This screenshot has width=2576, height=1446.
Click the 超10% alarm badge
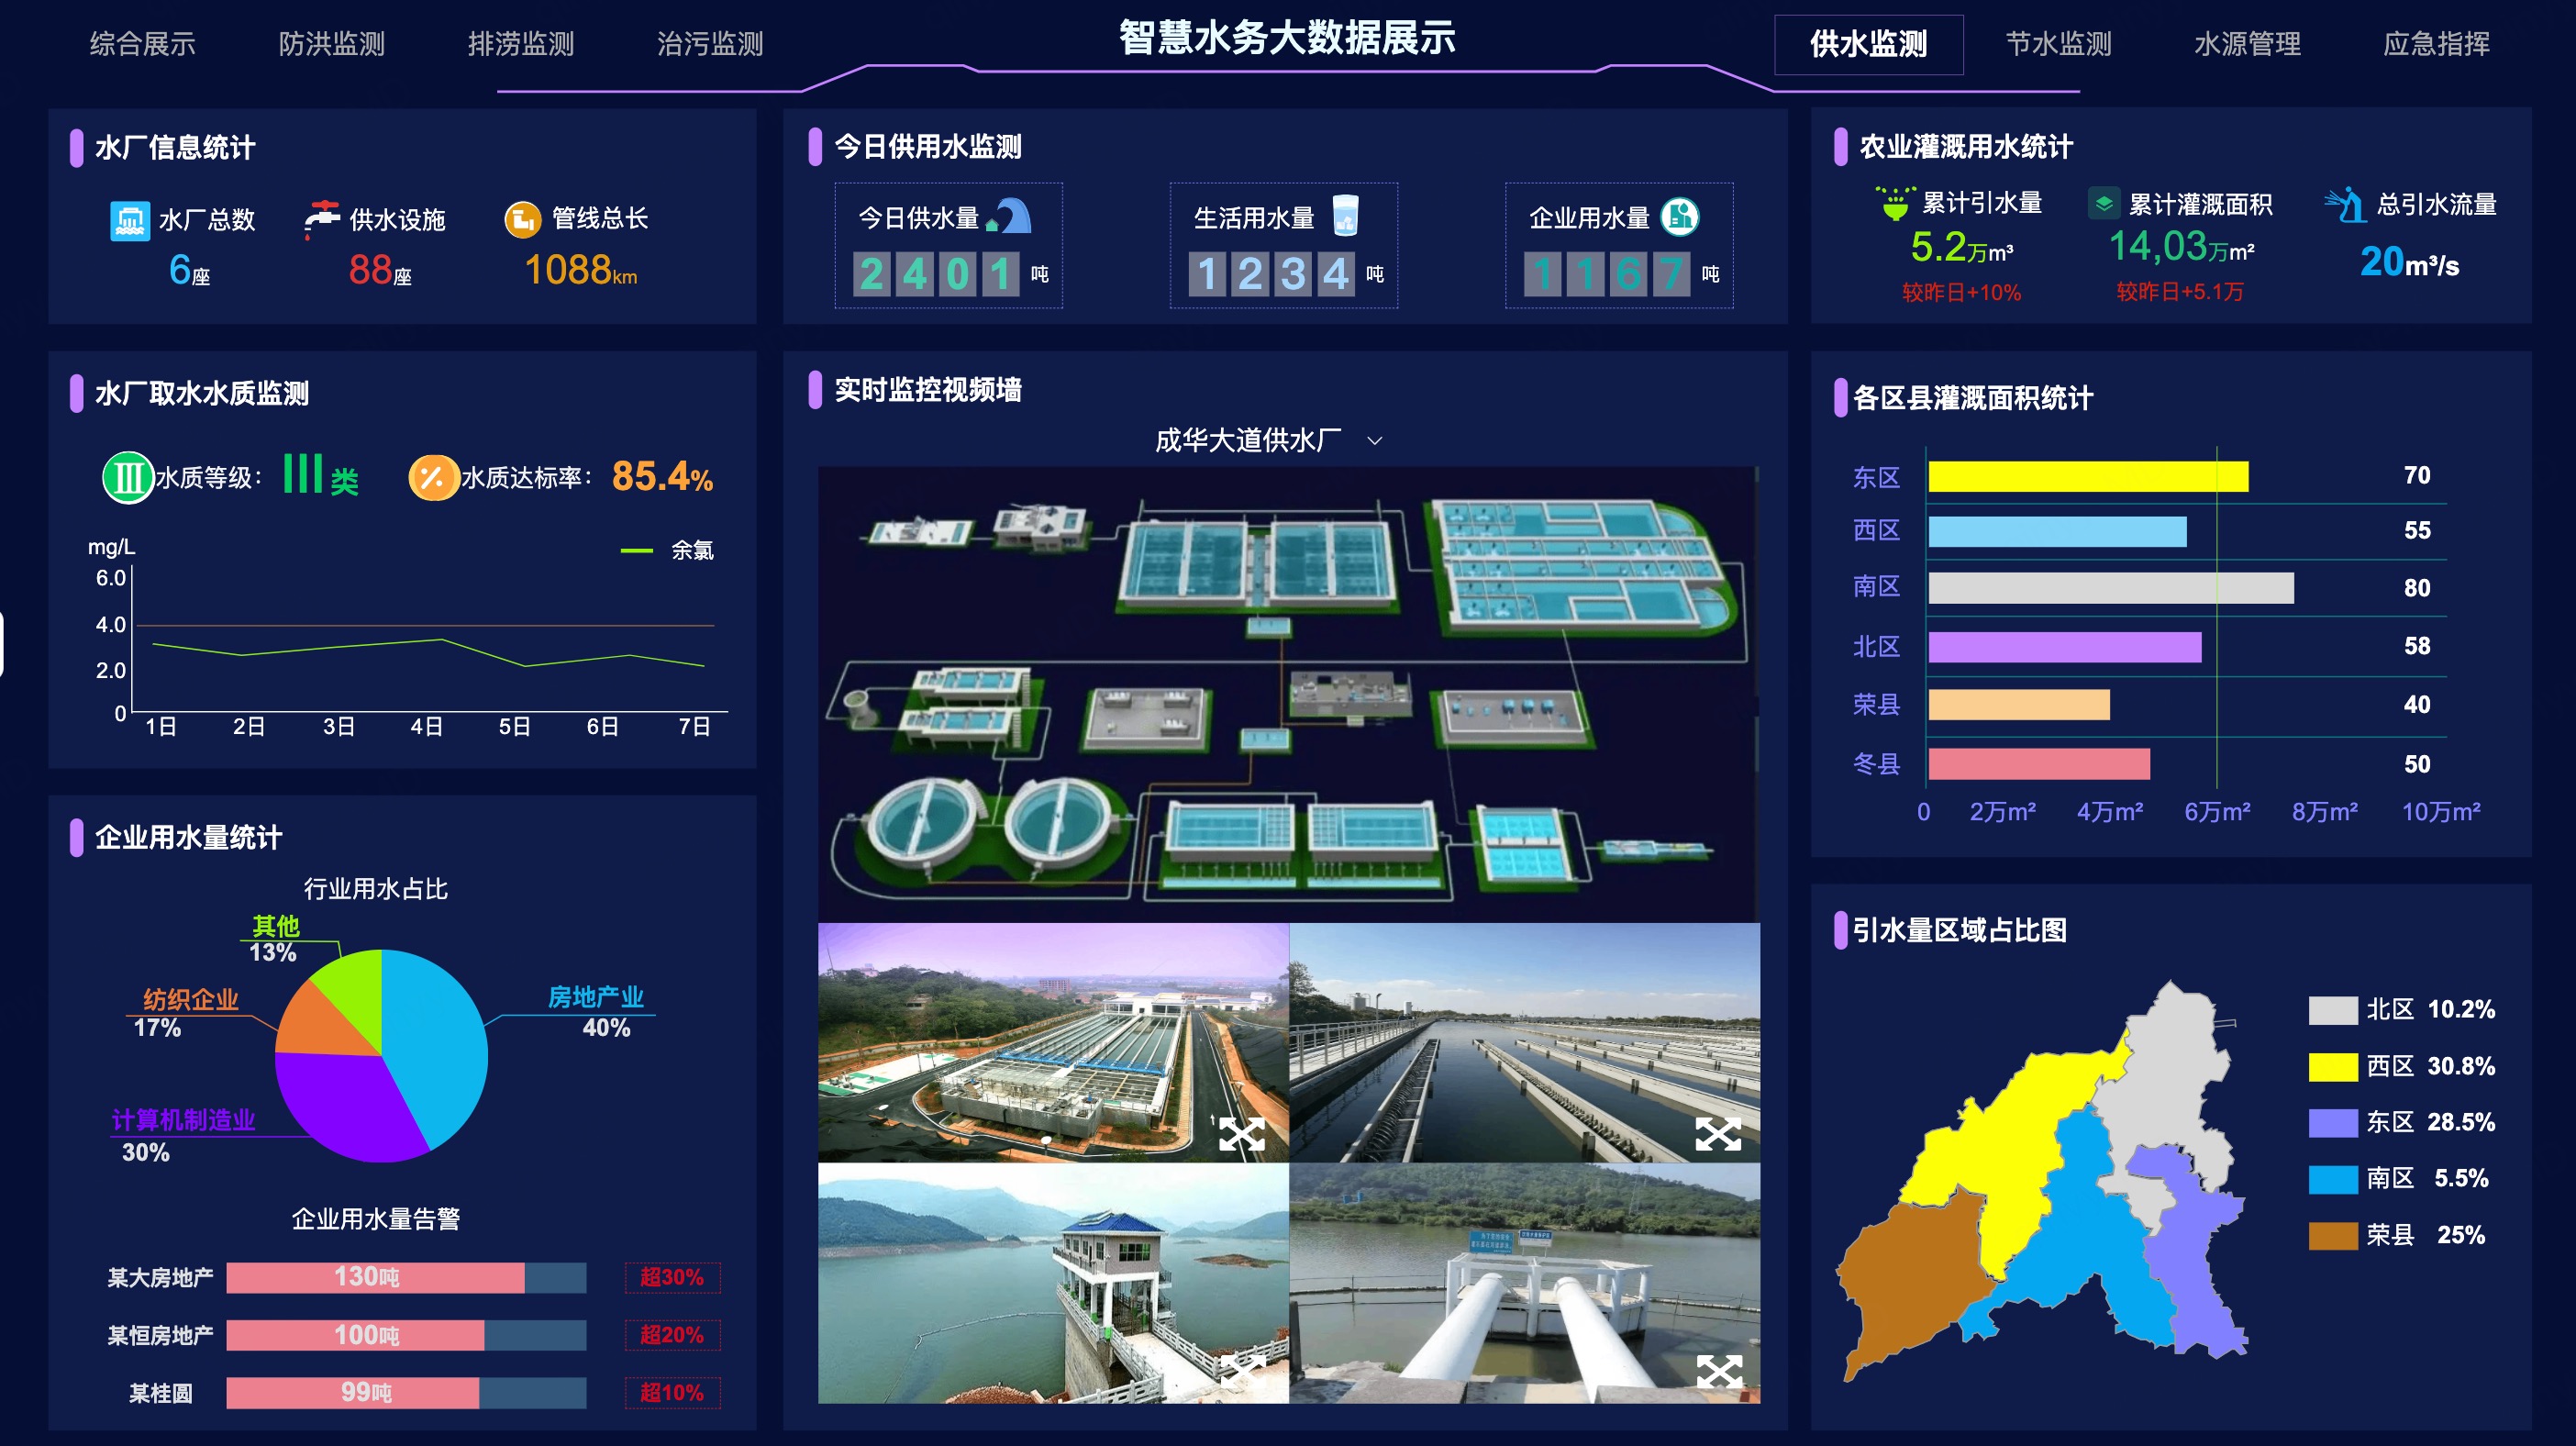point(672,1393)
